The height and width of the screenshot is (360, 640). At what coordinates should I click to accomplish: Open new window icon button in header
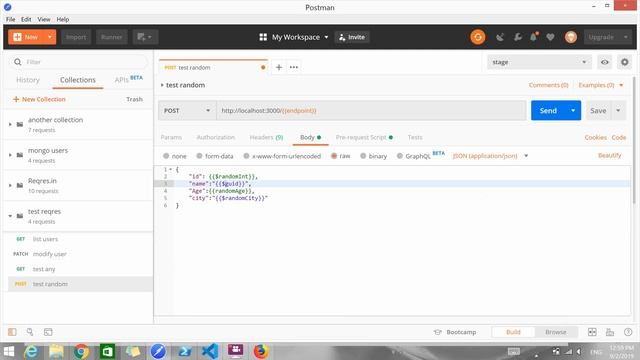pyautogui.click(x=145, y=37)
